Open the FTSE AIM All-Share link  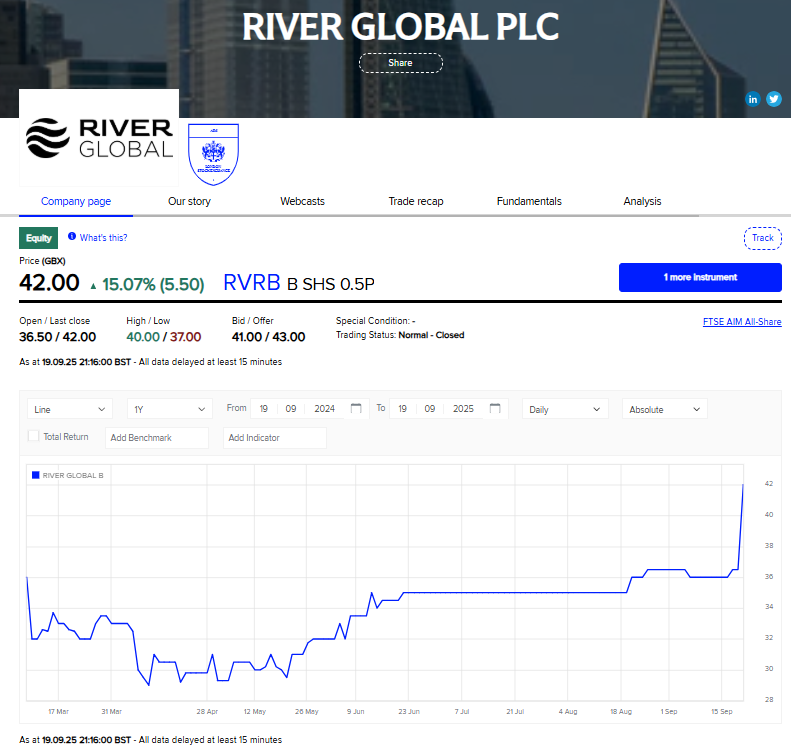742,322
